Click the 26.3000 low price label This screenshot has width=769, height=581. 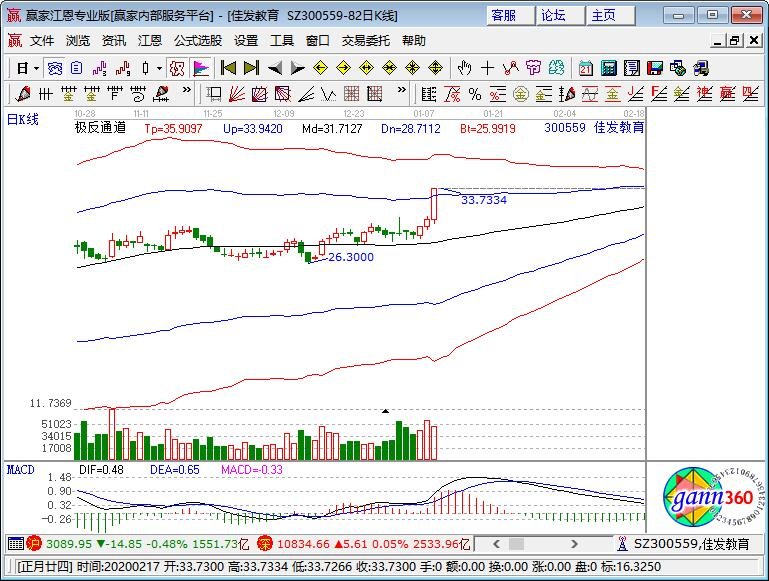click(351, 256)
